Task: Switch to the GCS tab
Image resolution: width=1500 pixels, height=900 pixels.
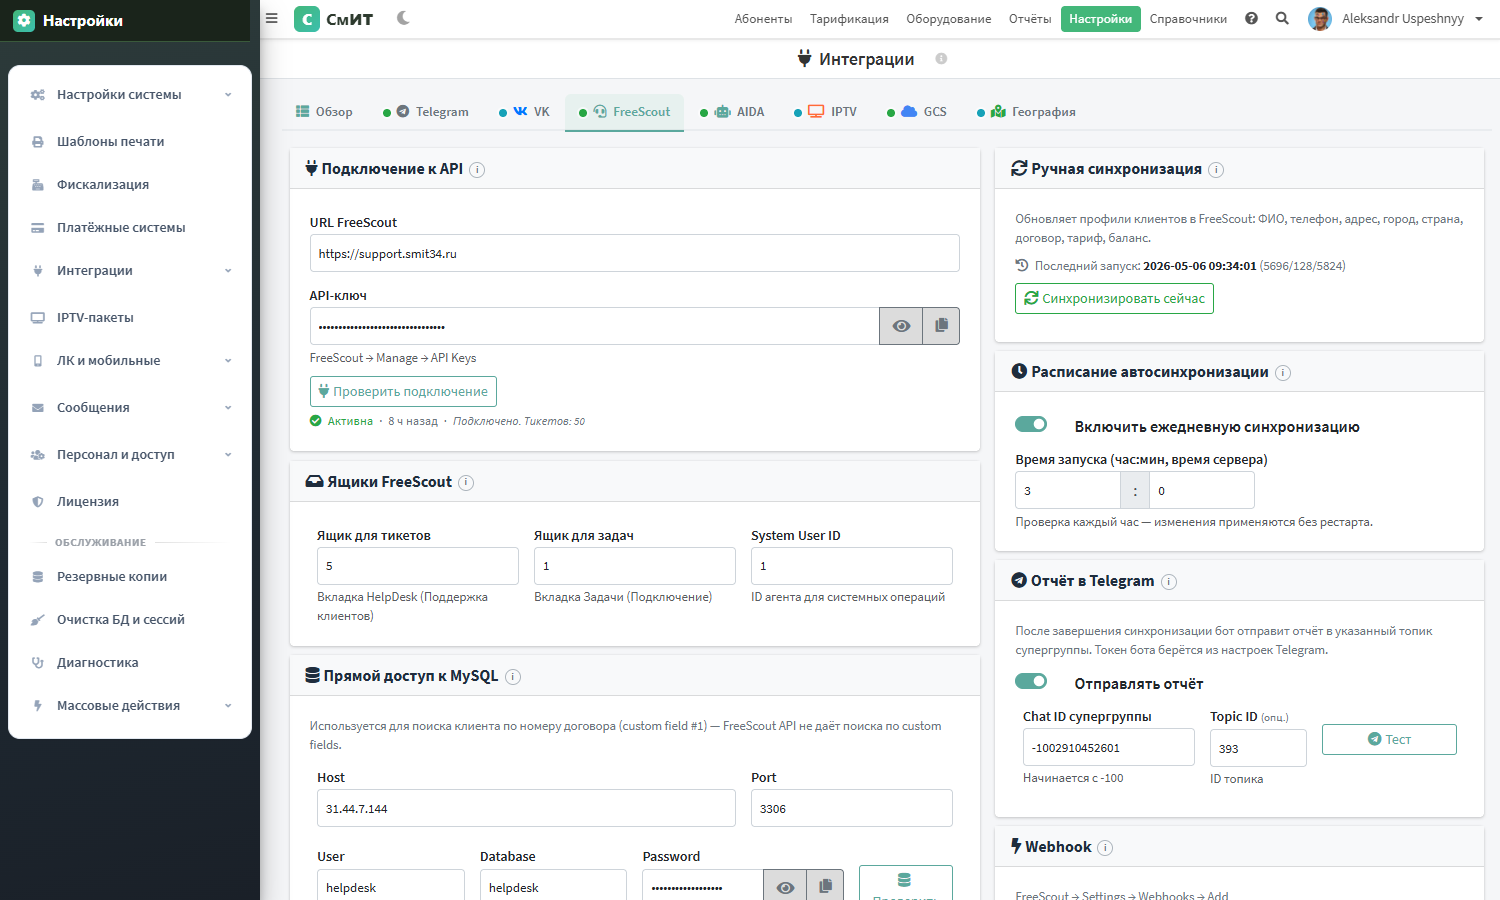Action: [x=917, y=112]
